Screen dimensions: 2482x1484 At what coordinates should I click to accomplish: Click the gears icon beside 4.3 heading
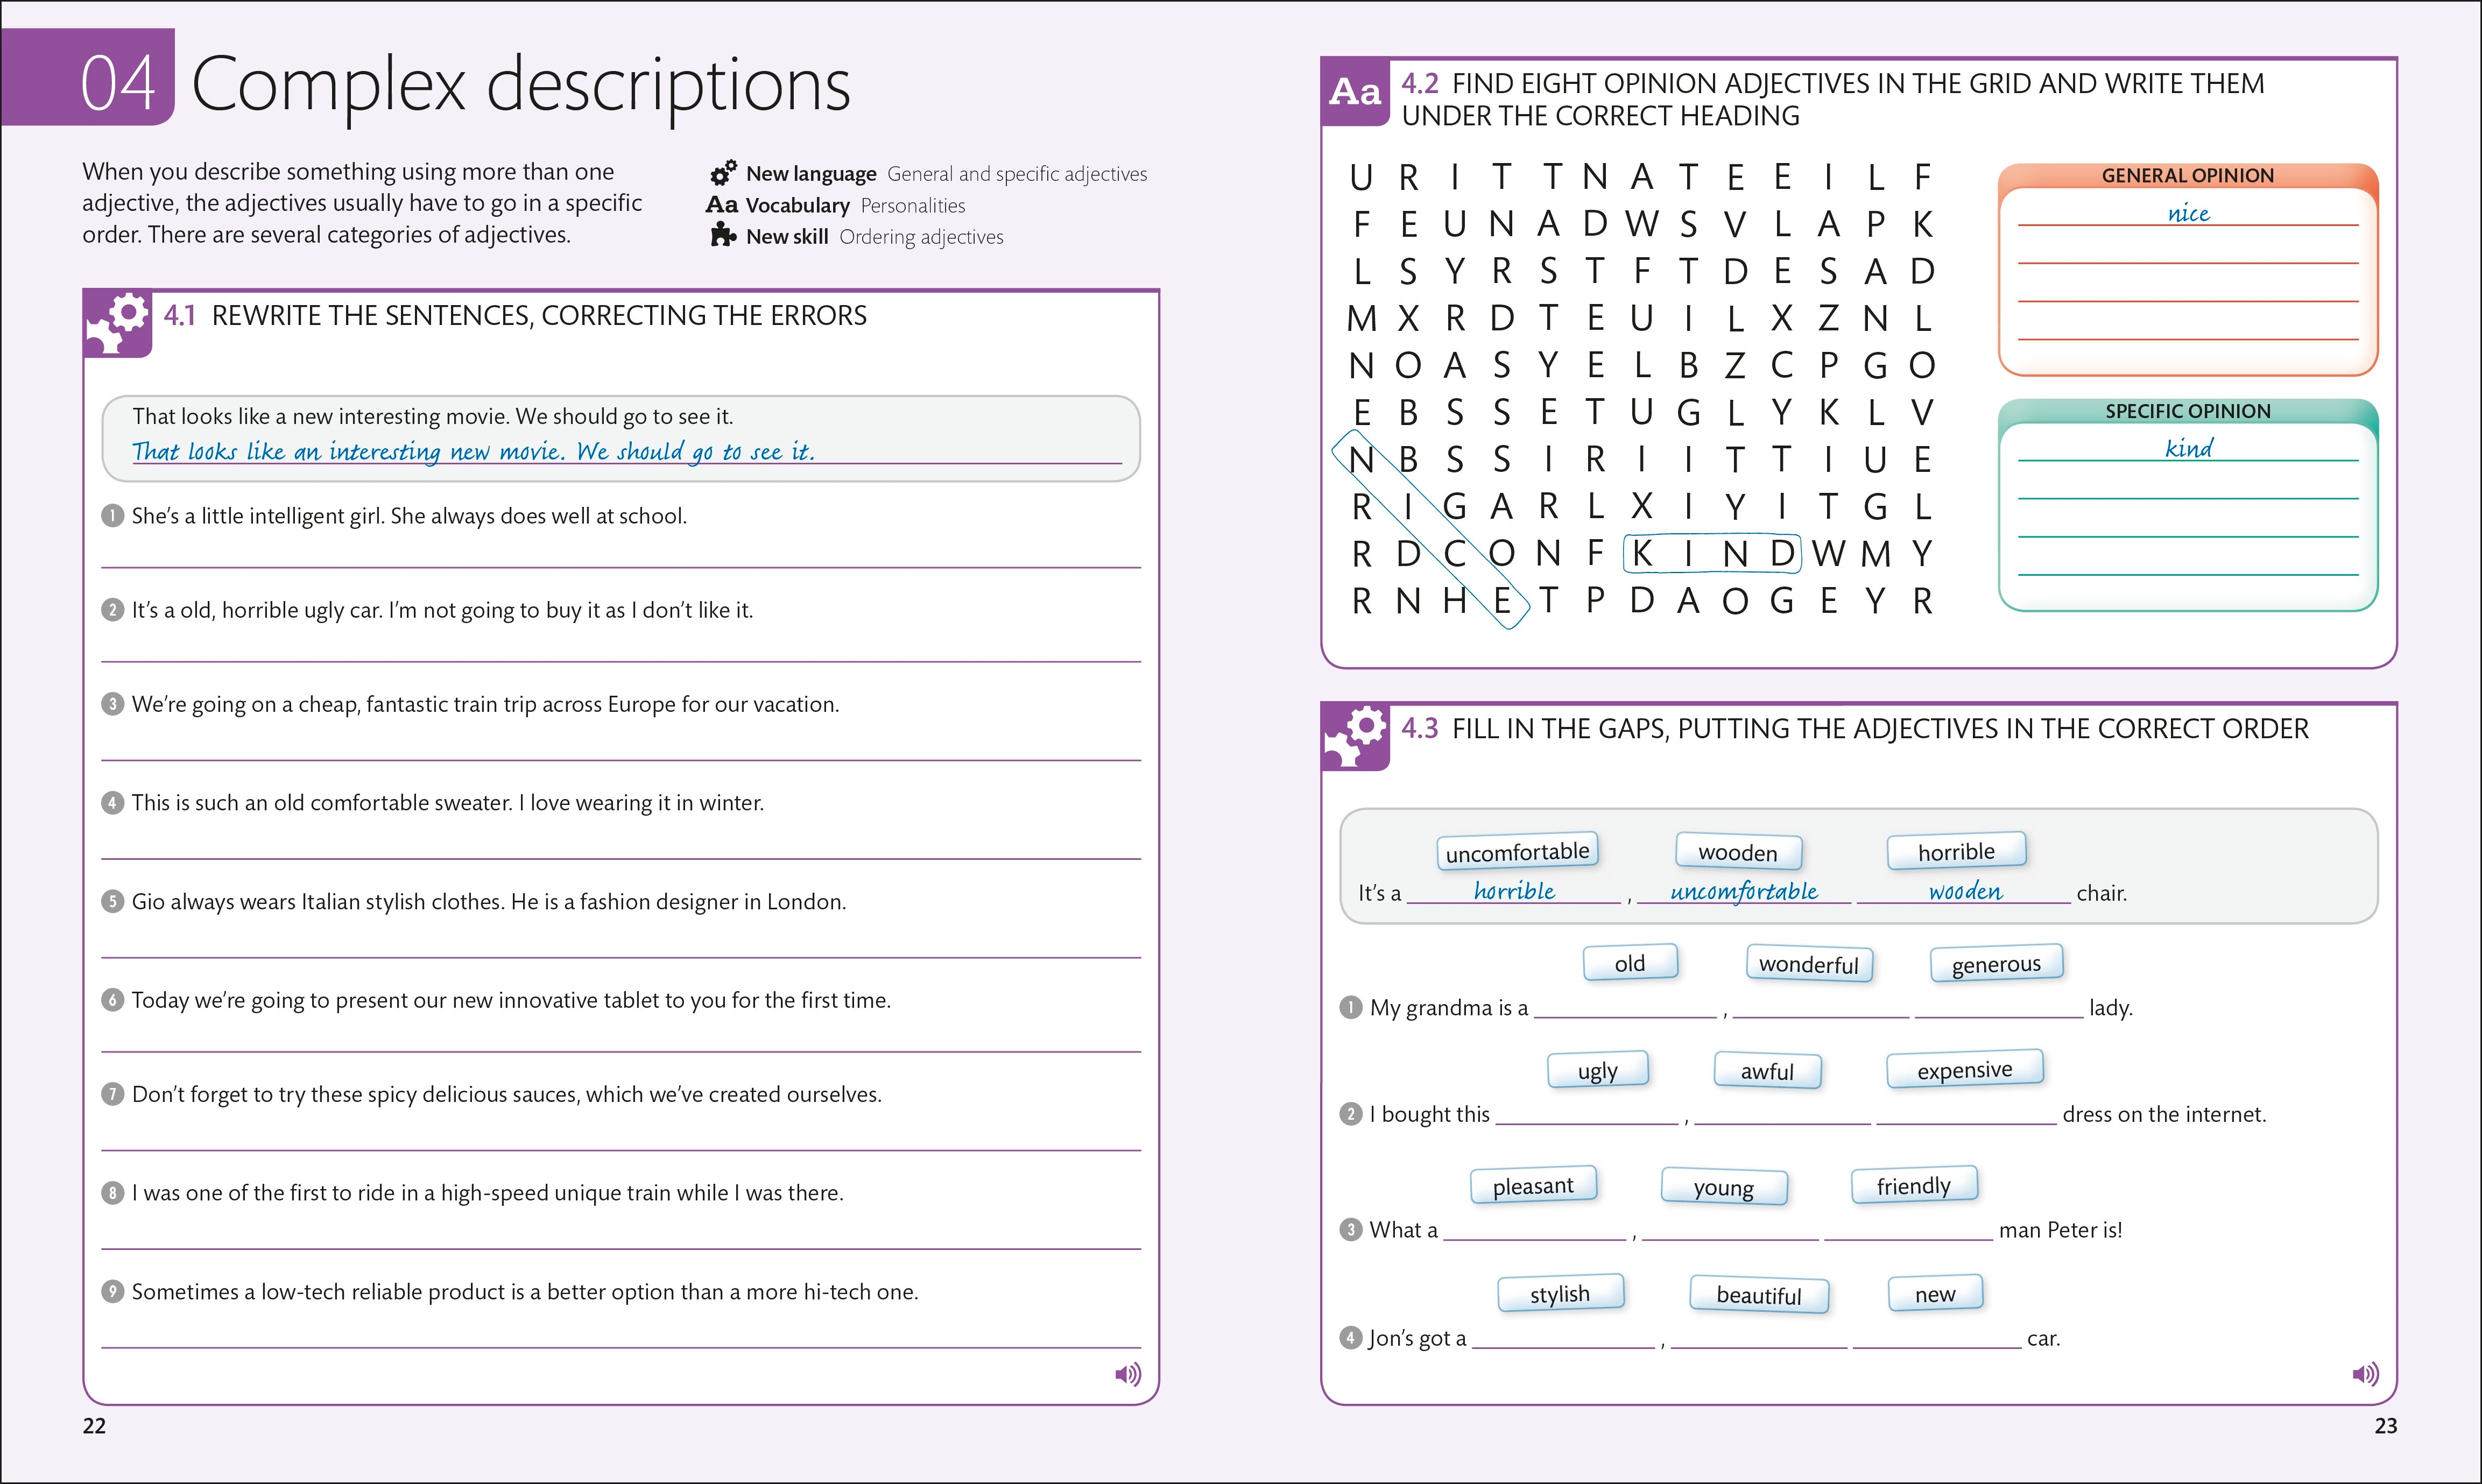1355,737
